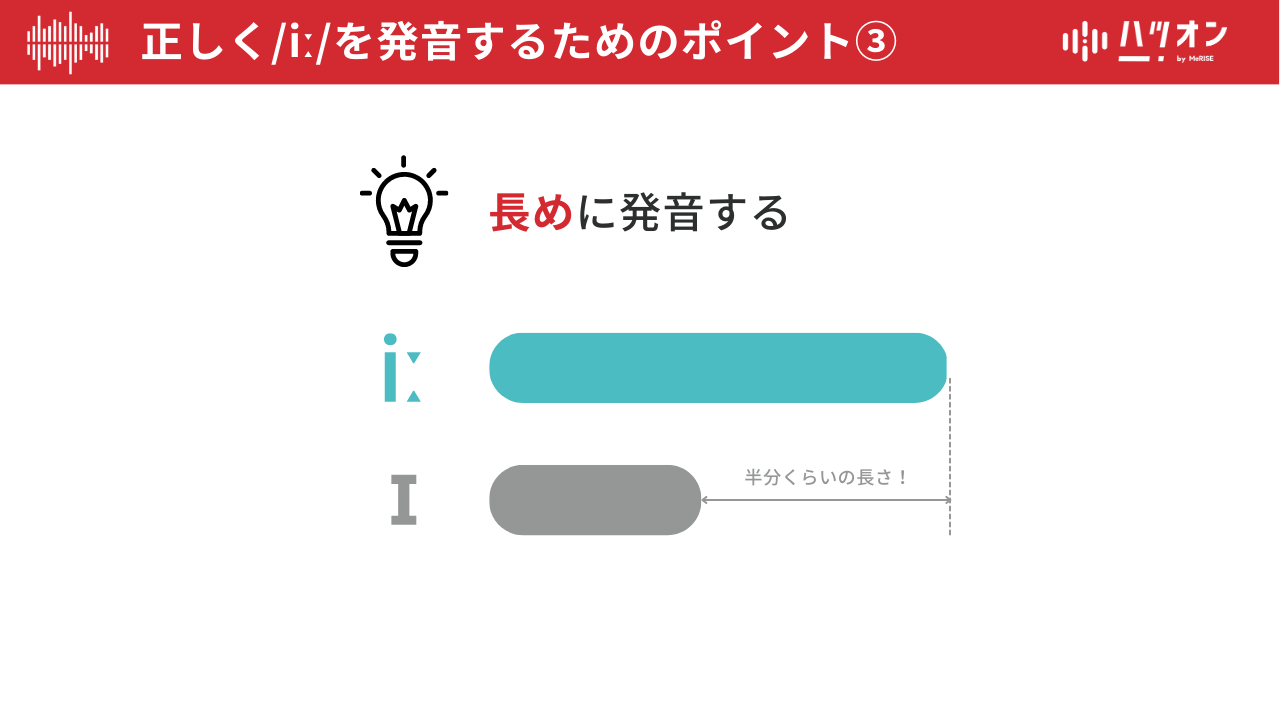Image resolution: width=1280 pixels, height=720 pixels.
Task: Click the red header banner
Action: (x=640, y=42)
